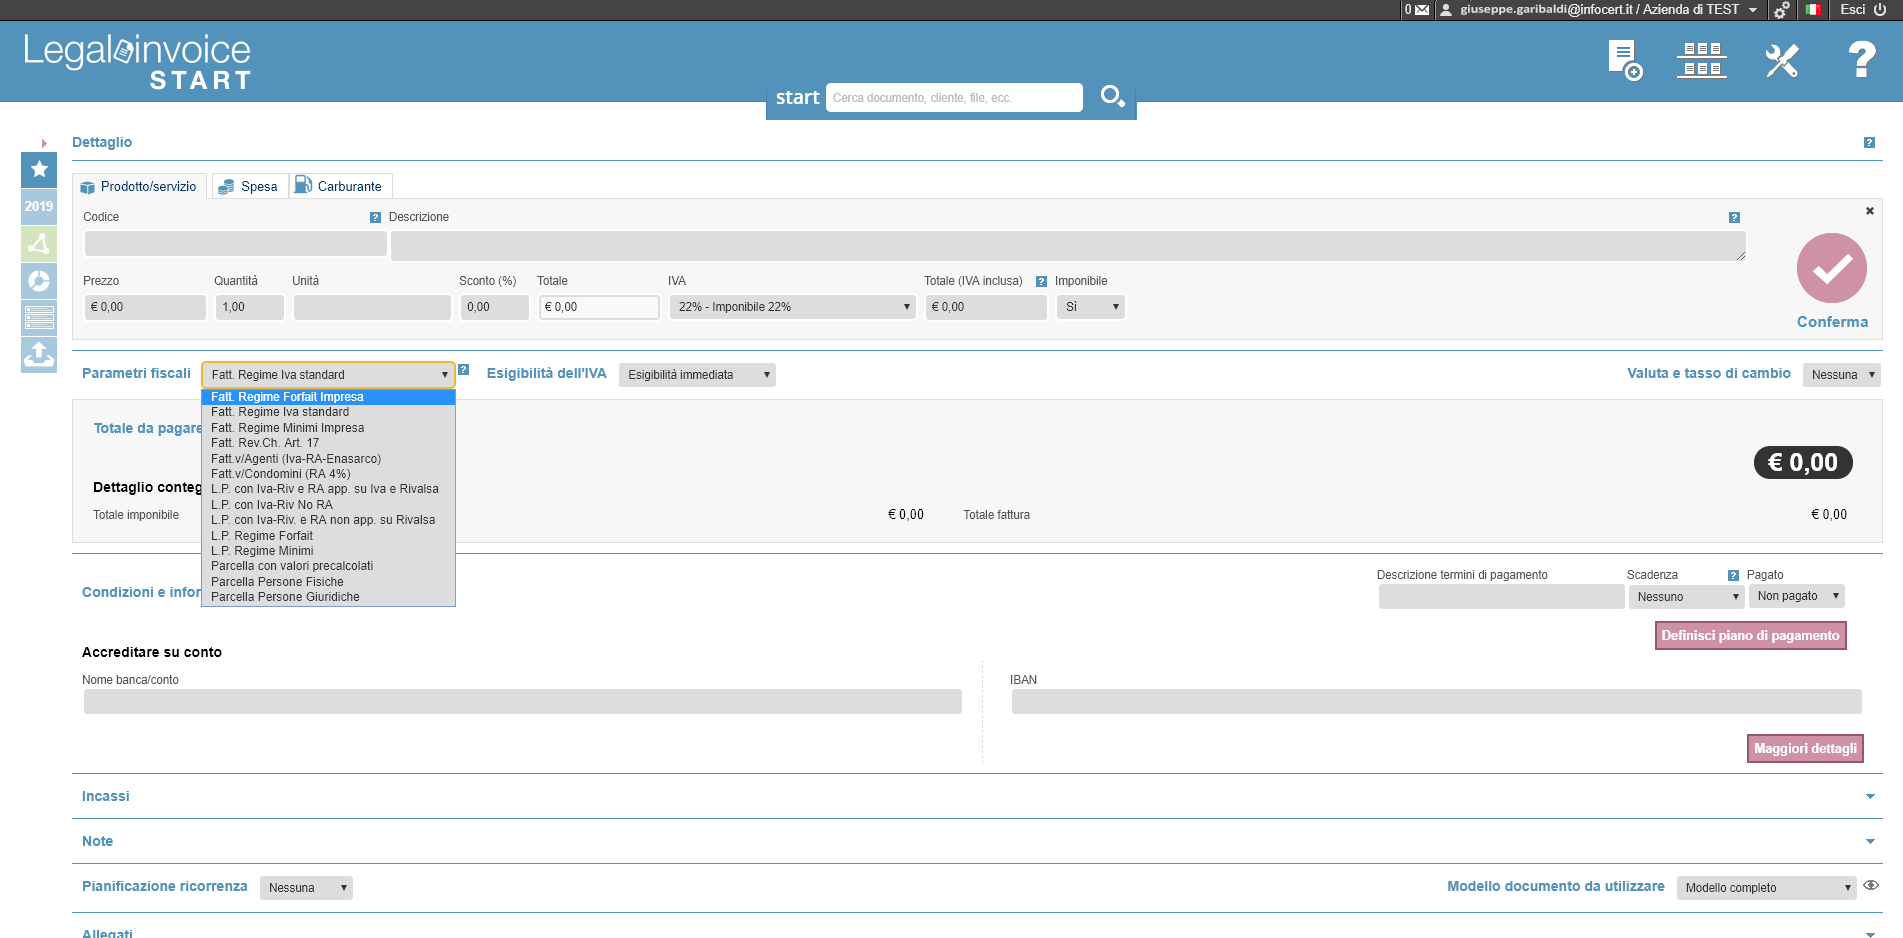
Task: Click the pink Conferma checkmark icon
Action: point(1831,268)
